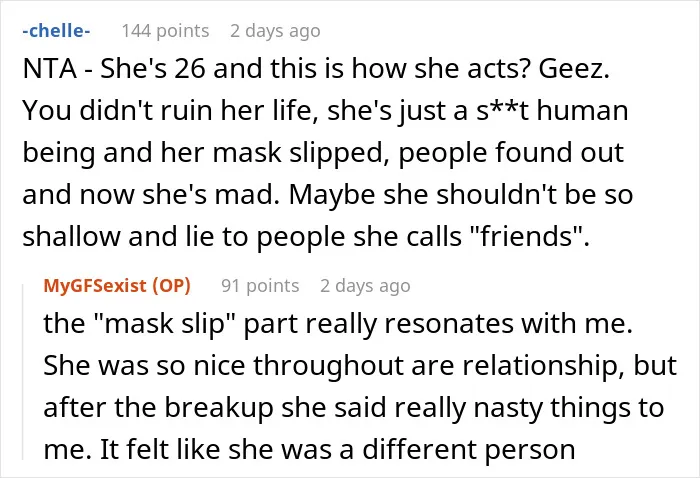Click the censored s**t word
The width and height of the screenshot is (700, 478).
[x=502, y=111]
